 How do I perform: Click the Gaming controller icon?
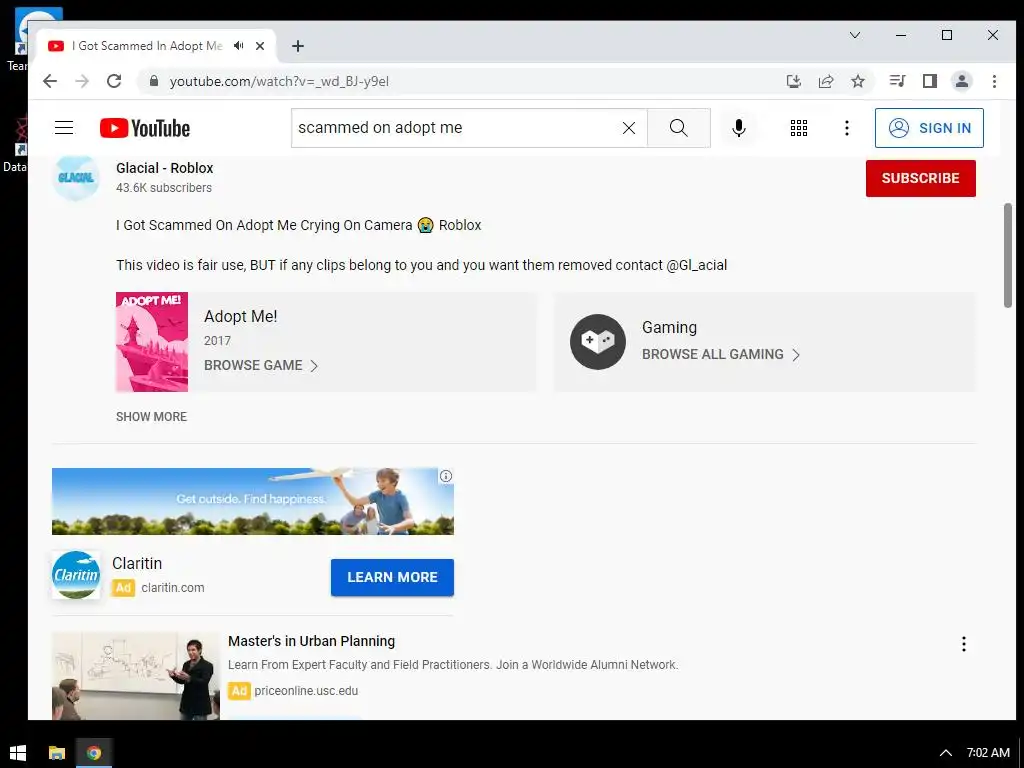click(x=598, y=342)
